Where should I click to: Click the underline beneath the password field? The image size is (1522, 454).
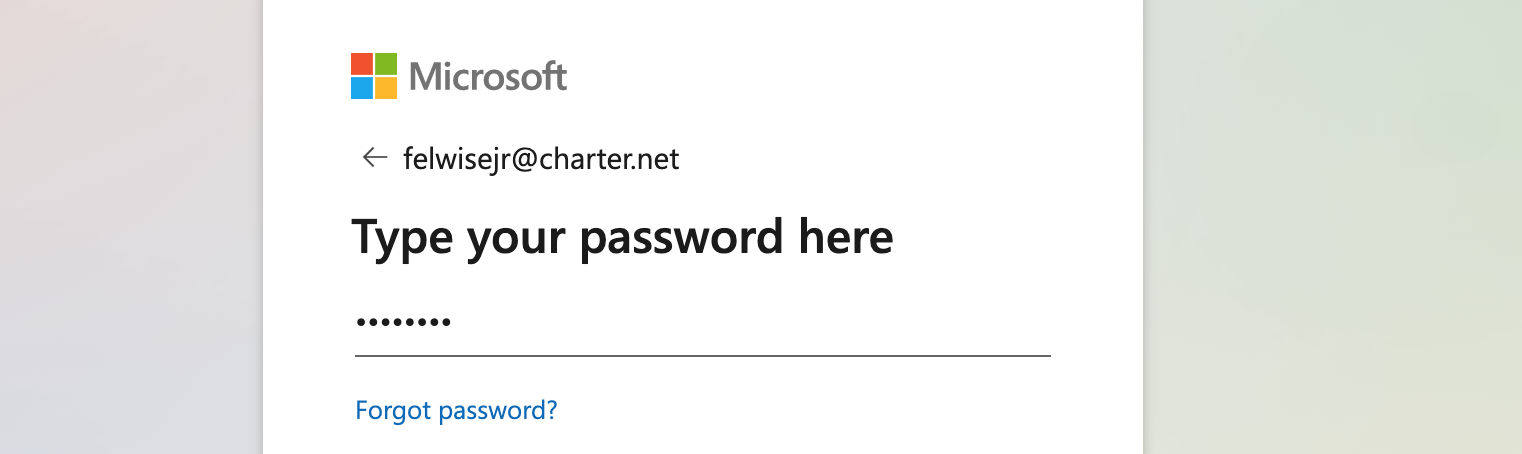coord(702,355)
